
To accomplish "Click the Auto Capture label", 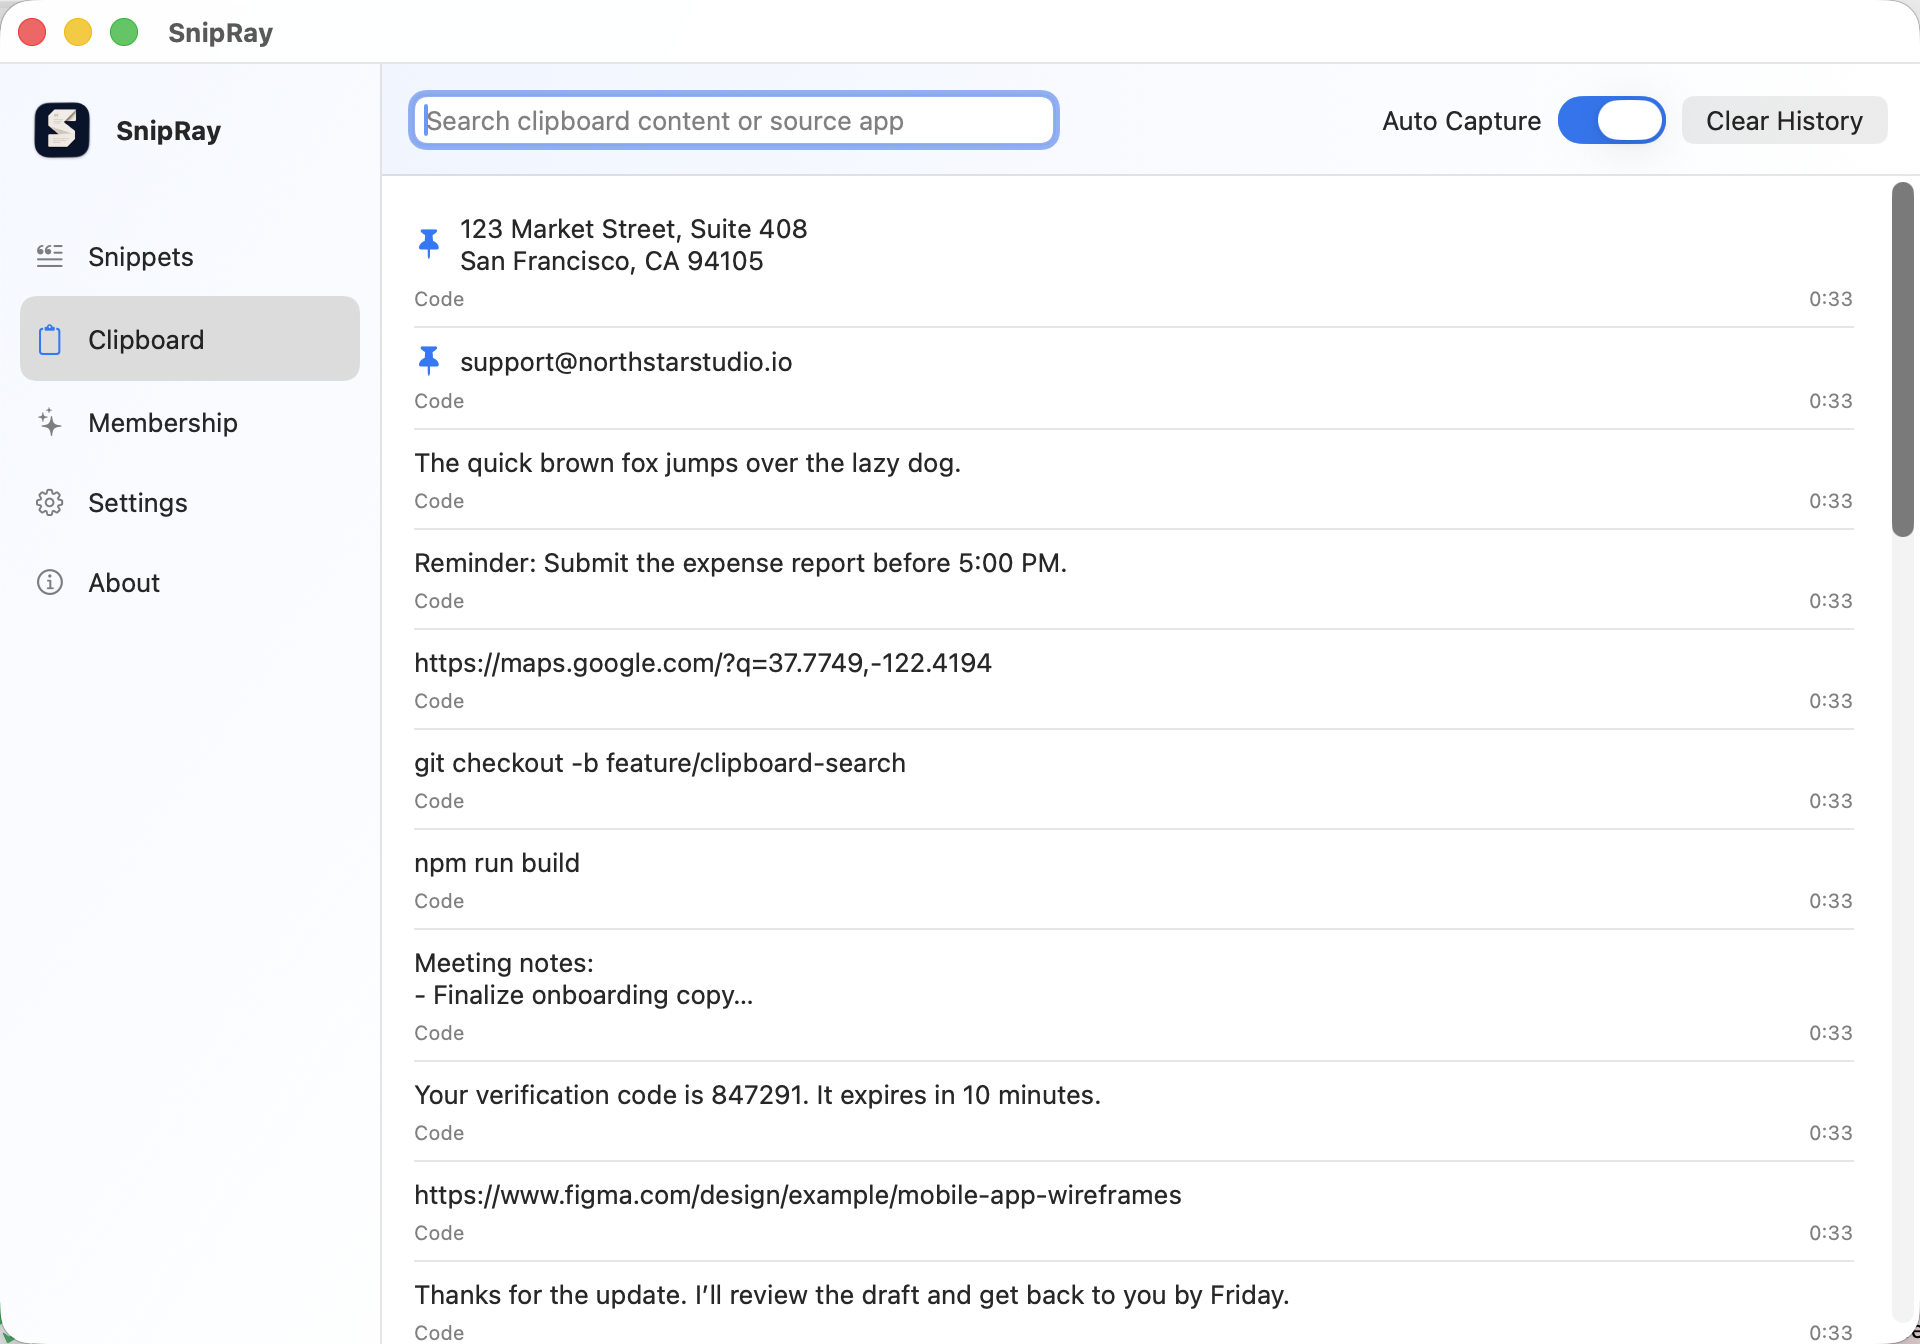I will tap(1461, 121).
